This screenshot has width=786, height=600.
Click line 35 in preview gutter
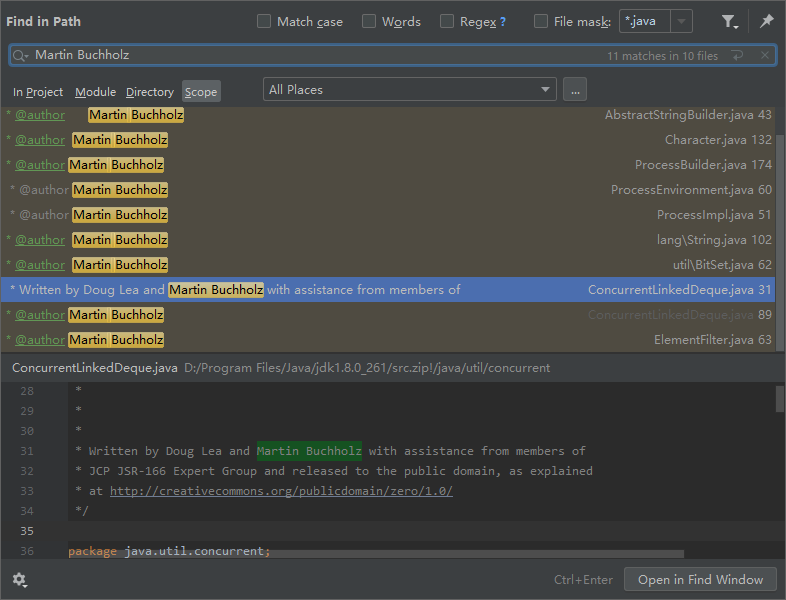point(27,531)
